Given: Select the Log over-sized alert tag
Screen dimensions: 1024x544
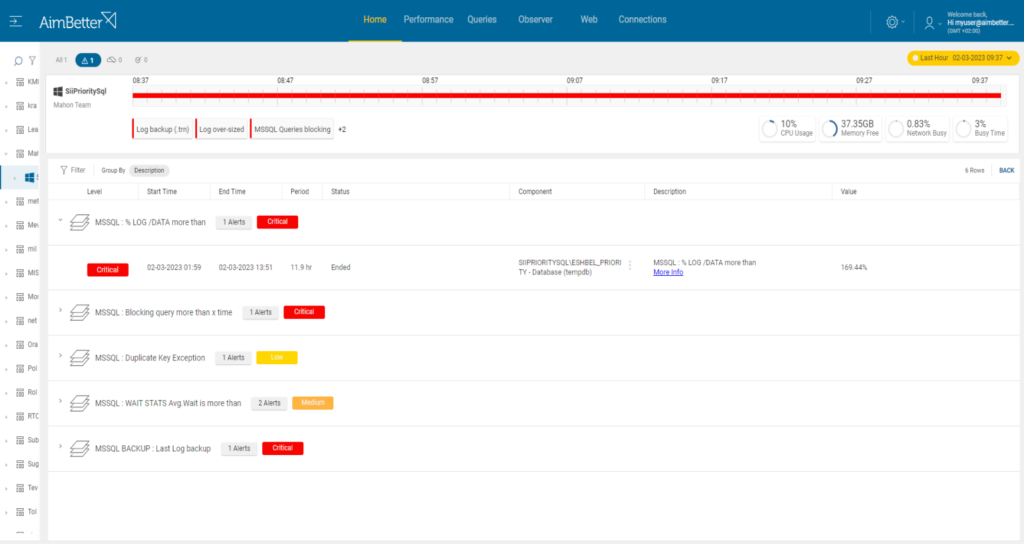Looking at the screenshot, I should click(221, 129).
